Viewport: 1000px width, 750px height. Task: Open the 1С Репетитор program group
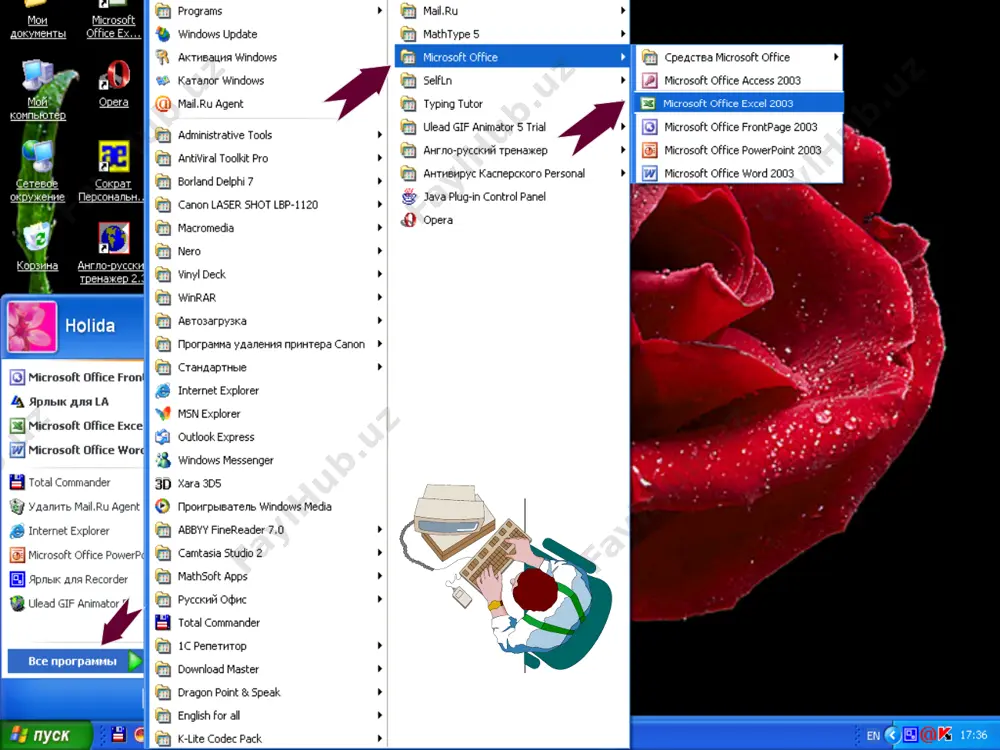click(x=269, y=646)
